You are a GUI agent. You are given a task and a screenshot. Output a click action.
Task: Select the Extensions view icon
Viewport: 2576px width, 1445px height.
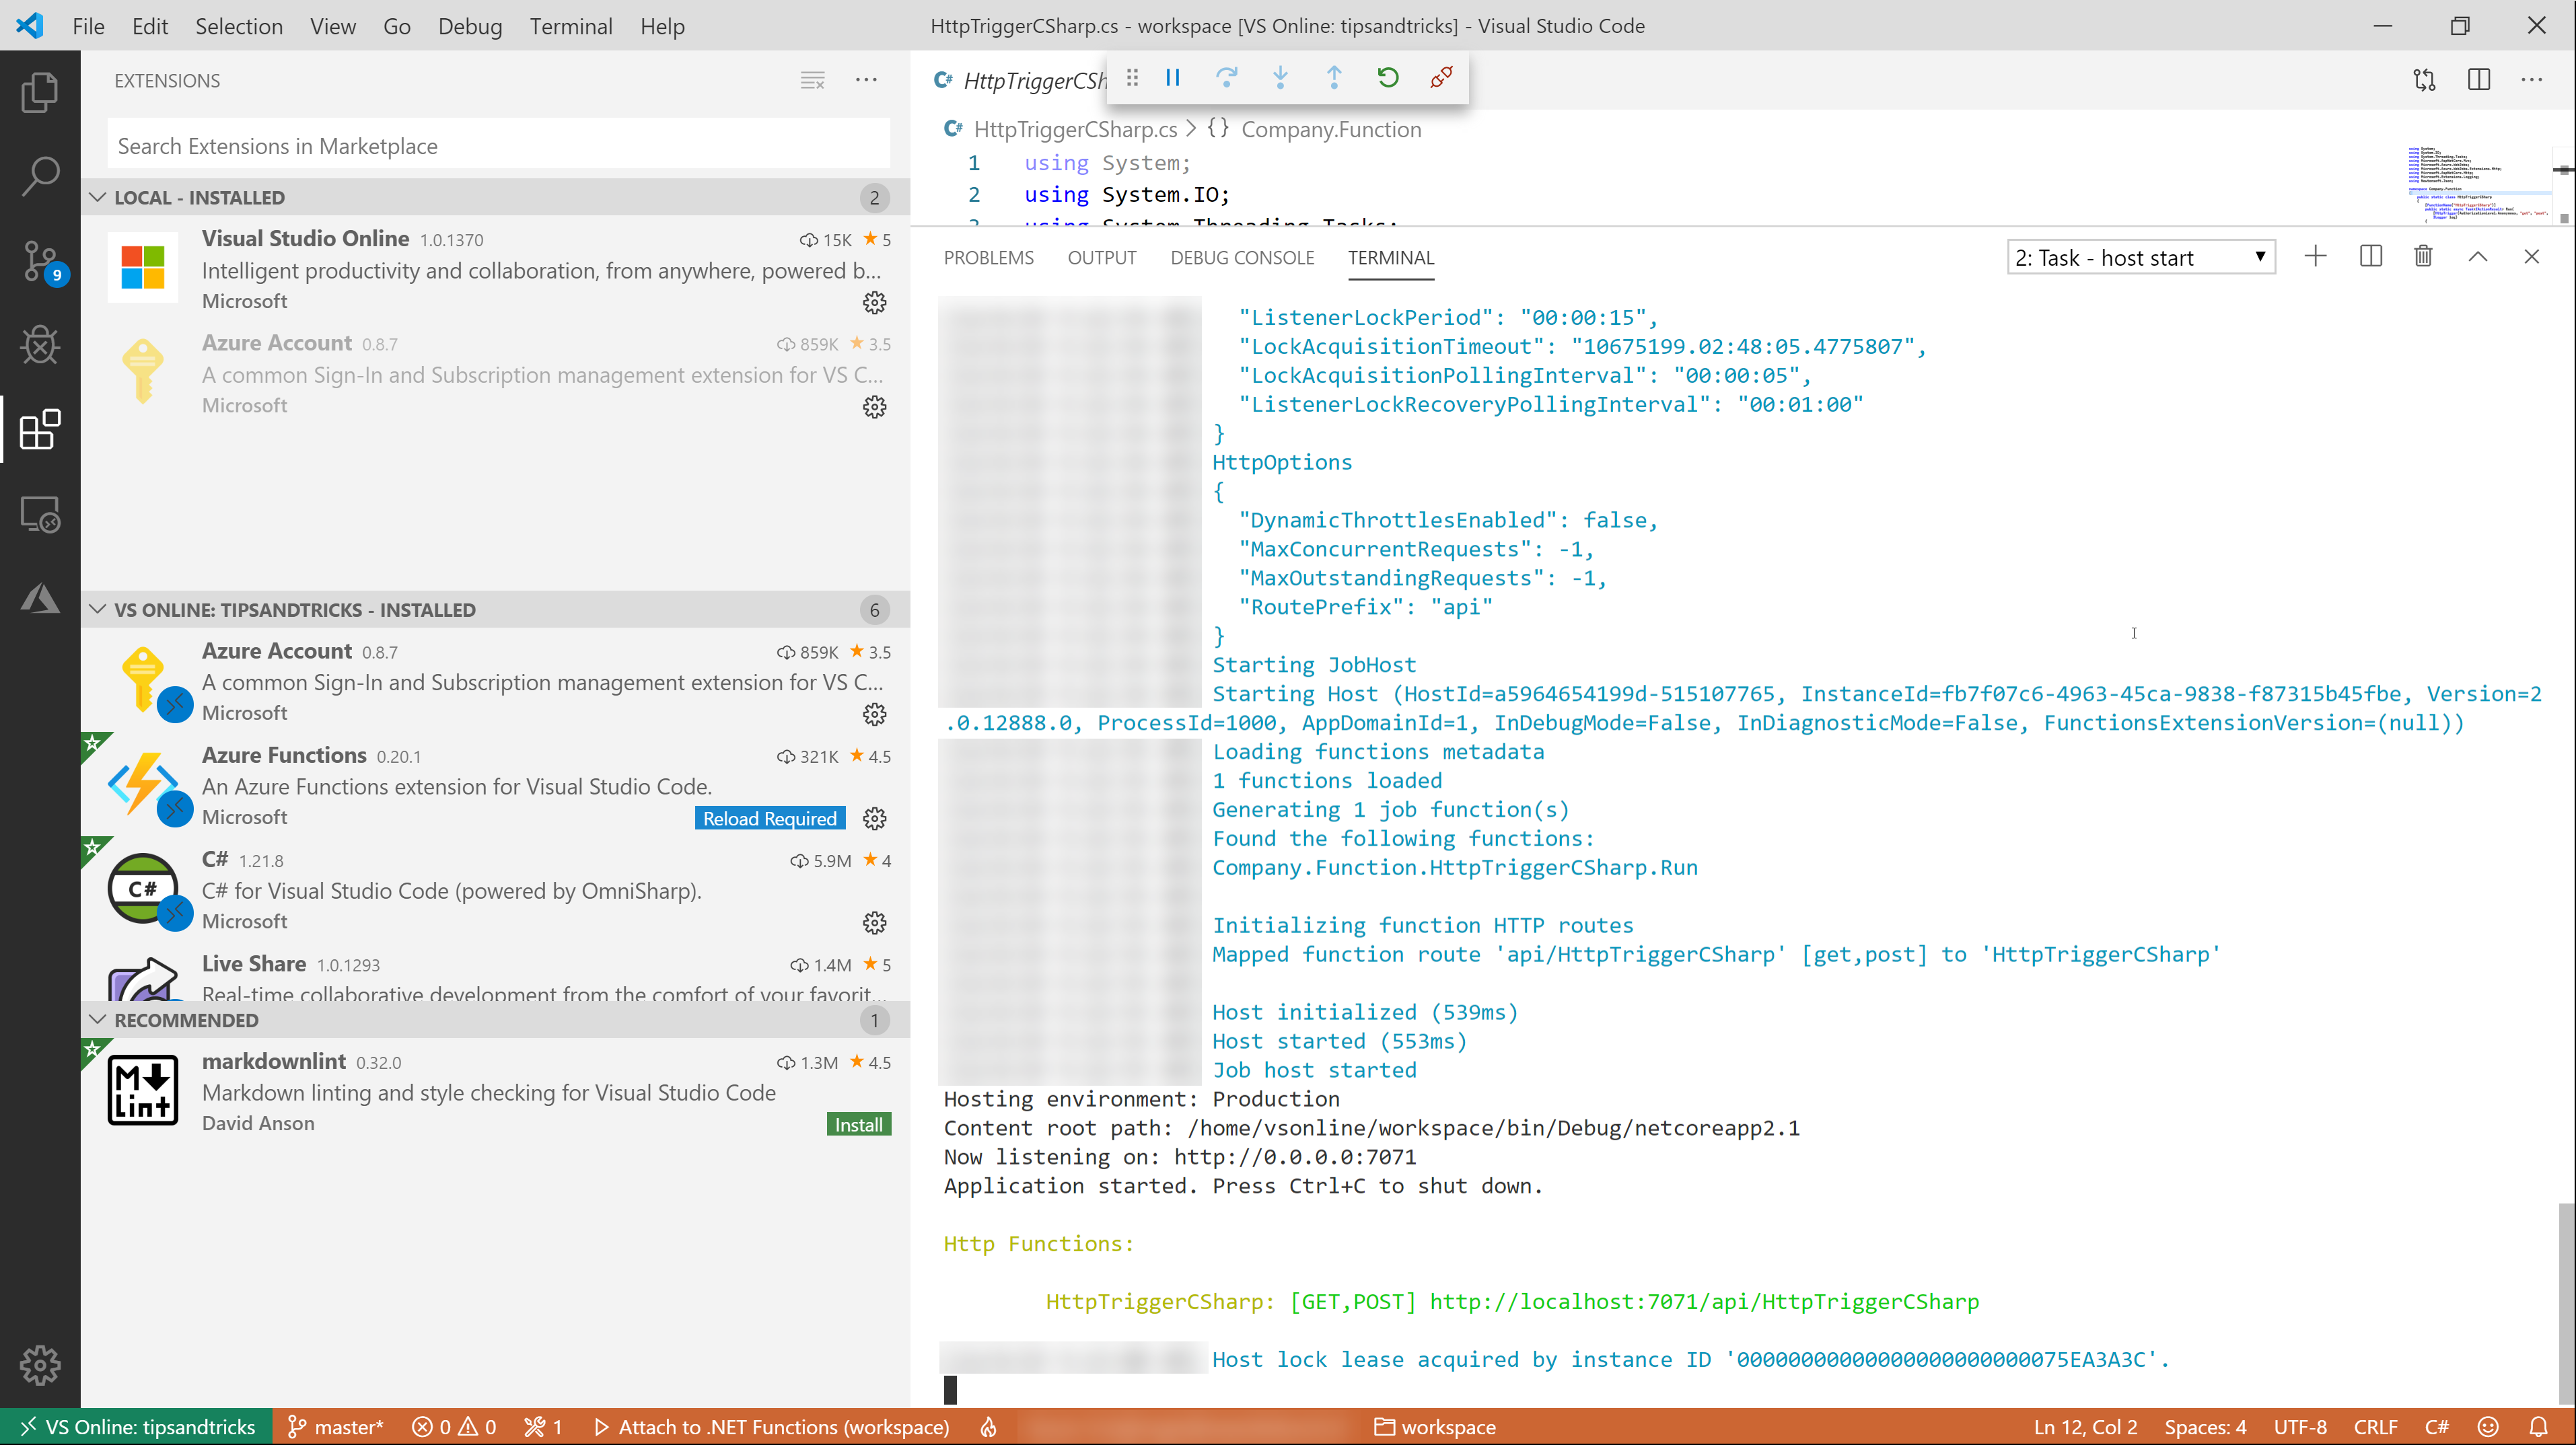pyautogui.click(x=40, y=430)
